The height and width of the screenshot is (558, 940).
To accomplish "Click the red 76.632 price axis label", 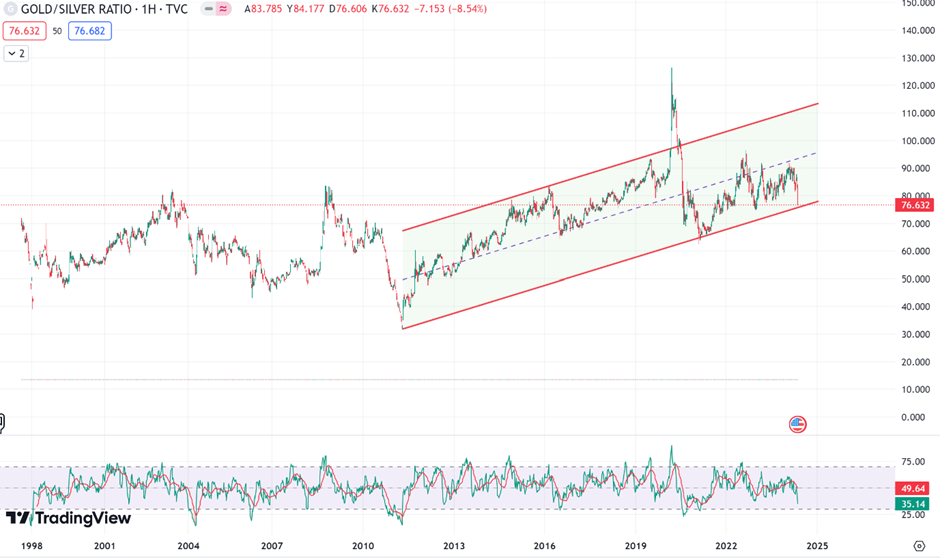I will tap(916, 205).
